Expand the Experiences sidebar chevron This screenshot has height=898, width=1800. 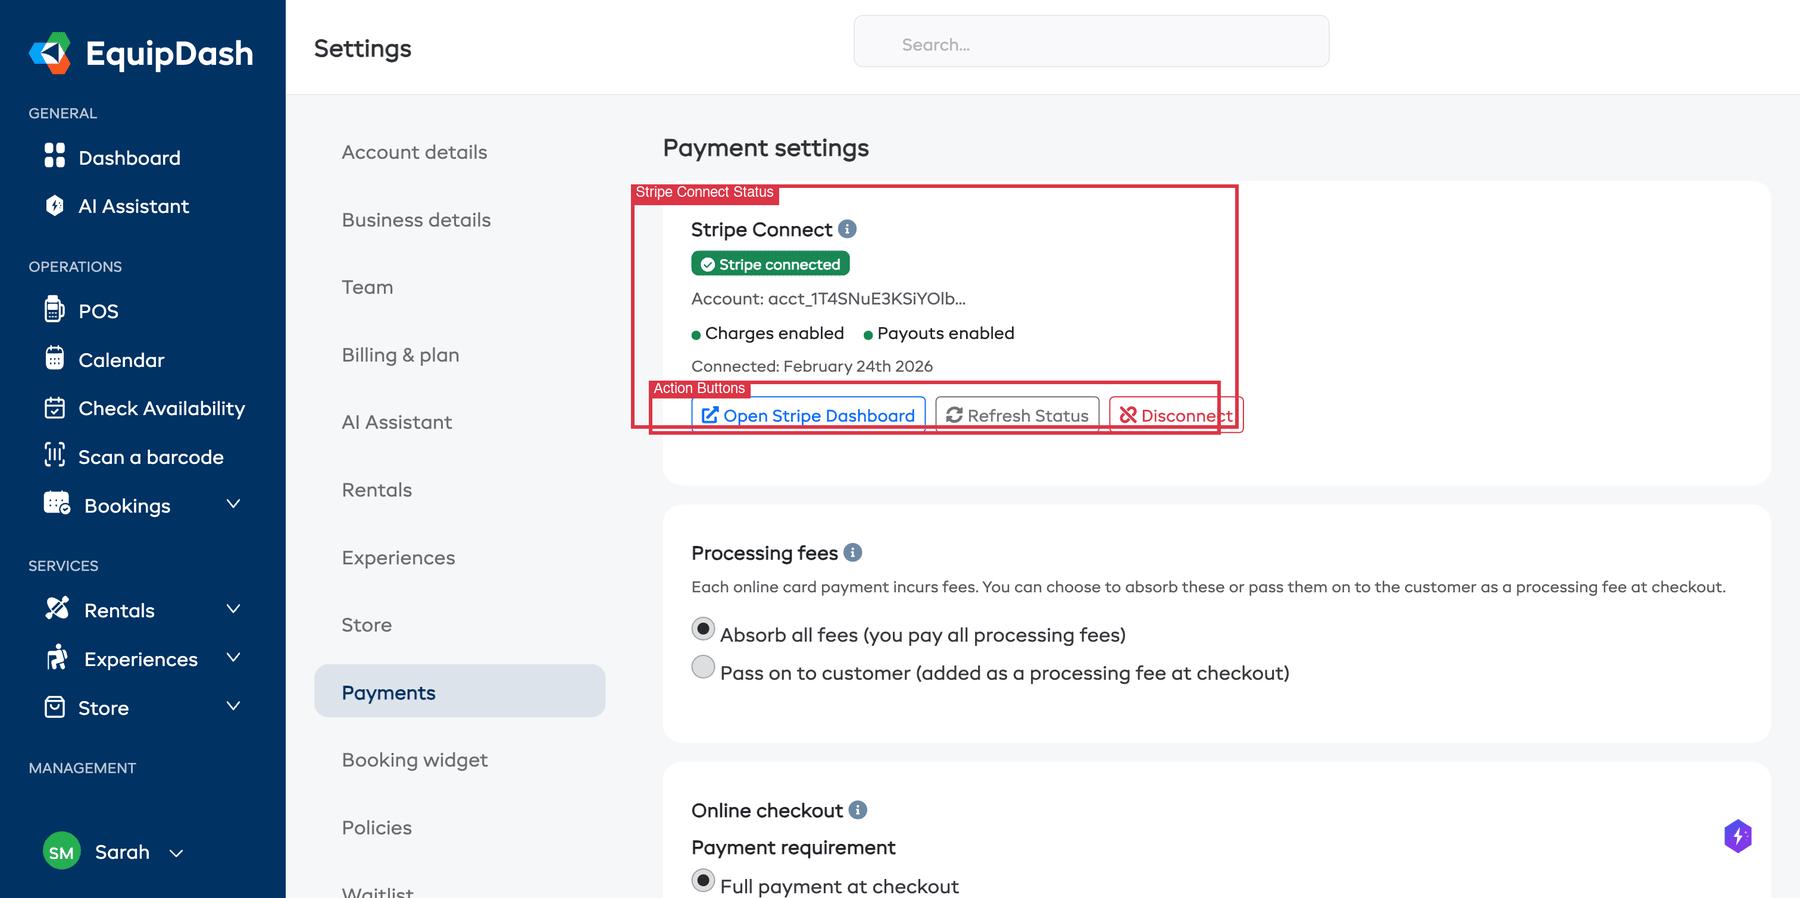pos(233,657)
